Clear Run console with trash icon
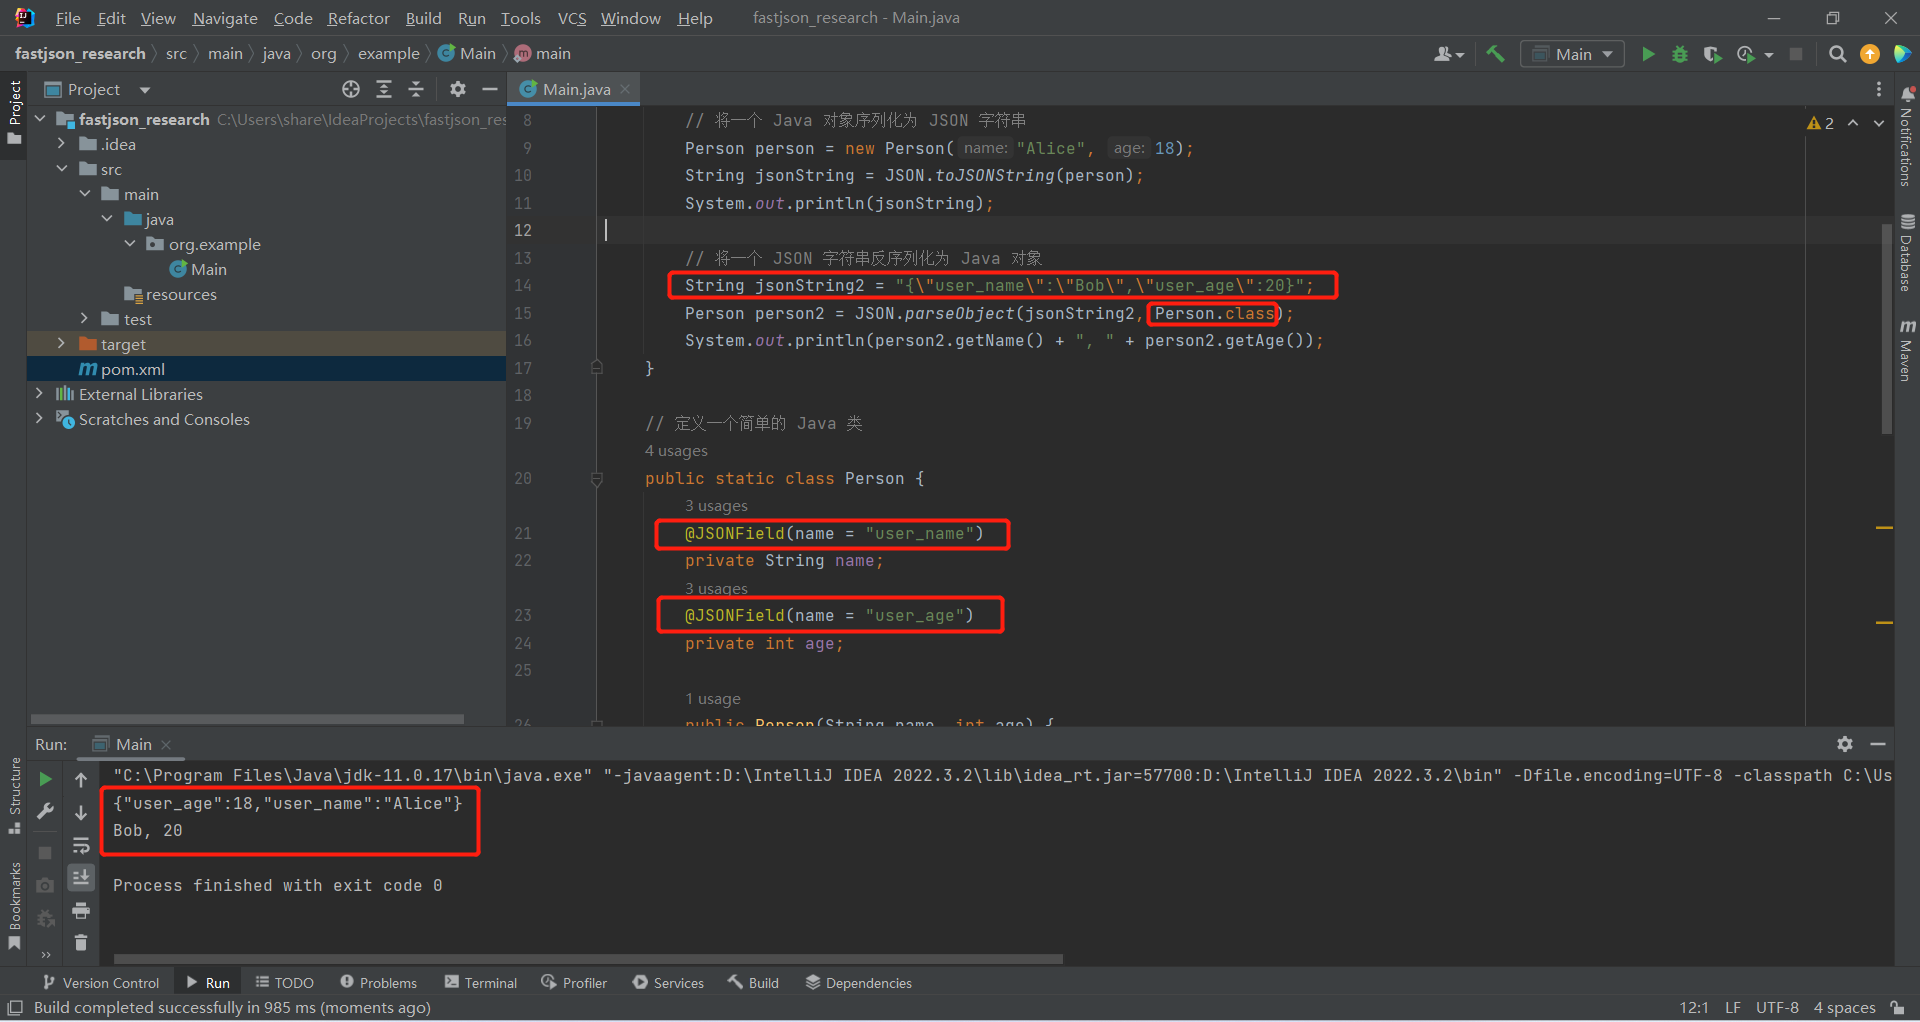The image size is (1920, 1022). coord(81,943)
